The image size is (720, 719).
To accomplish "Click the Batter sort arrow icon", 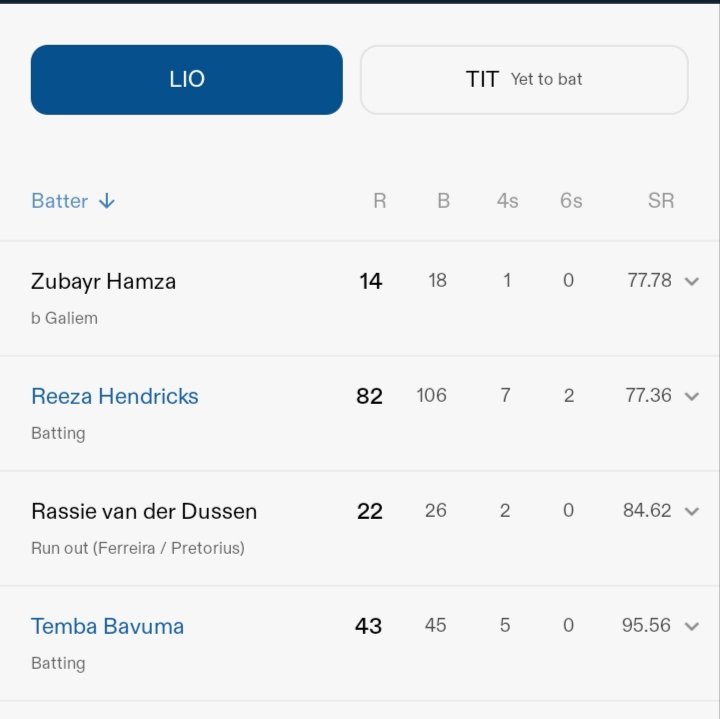I will [x=107, y=201].
